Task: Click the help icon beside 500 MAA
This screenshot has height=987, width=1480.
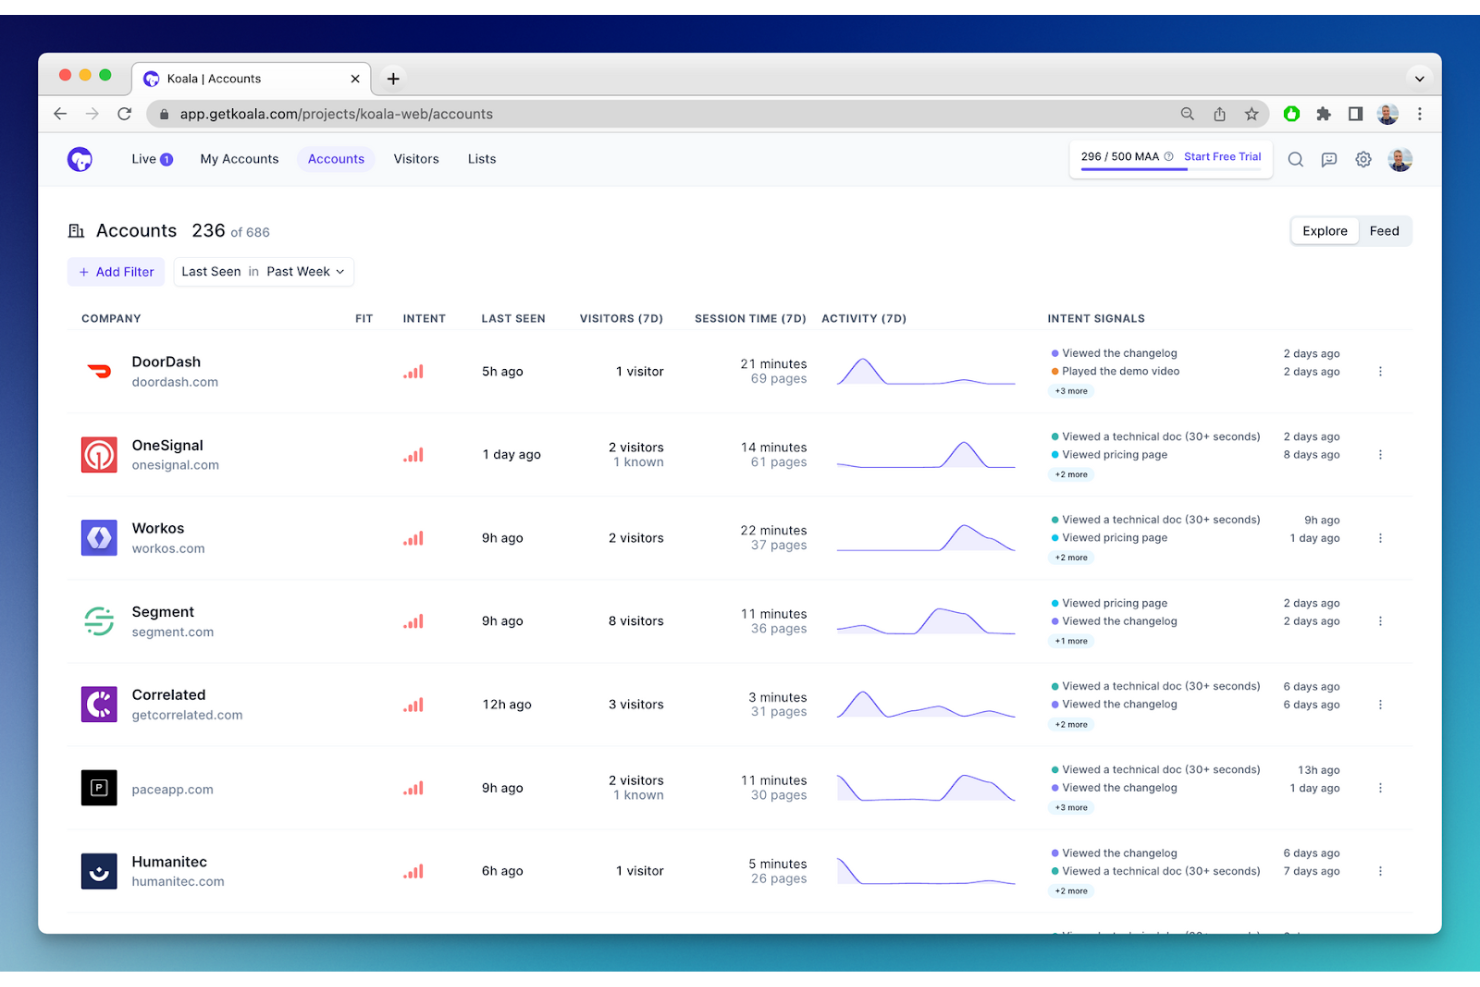Action: point(1169,157)
